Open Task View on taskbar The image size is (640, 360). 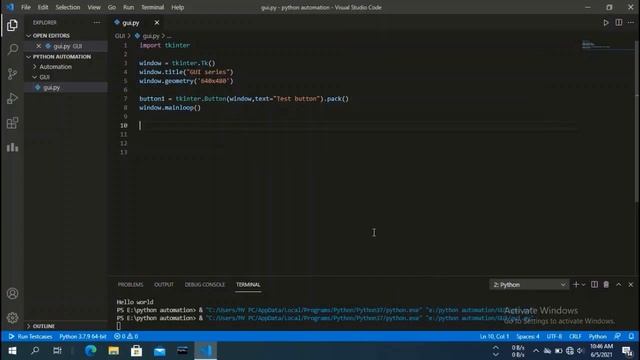[x=58, y=351]
